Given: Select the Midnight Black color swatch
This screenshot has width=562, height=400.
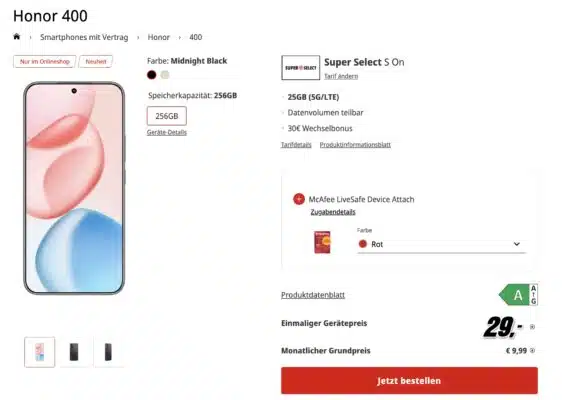Looking at the screenshot, I should (x=152, y=75).
